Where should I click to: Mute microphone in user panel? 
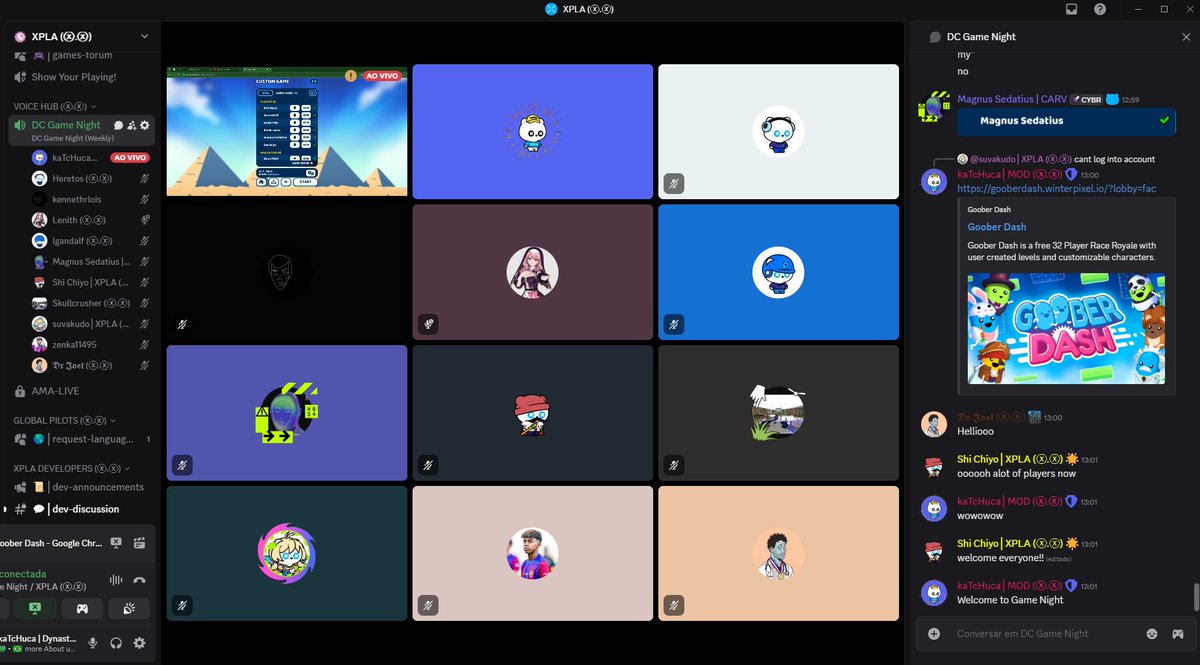tap(93, 643)
